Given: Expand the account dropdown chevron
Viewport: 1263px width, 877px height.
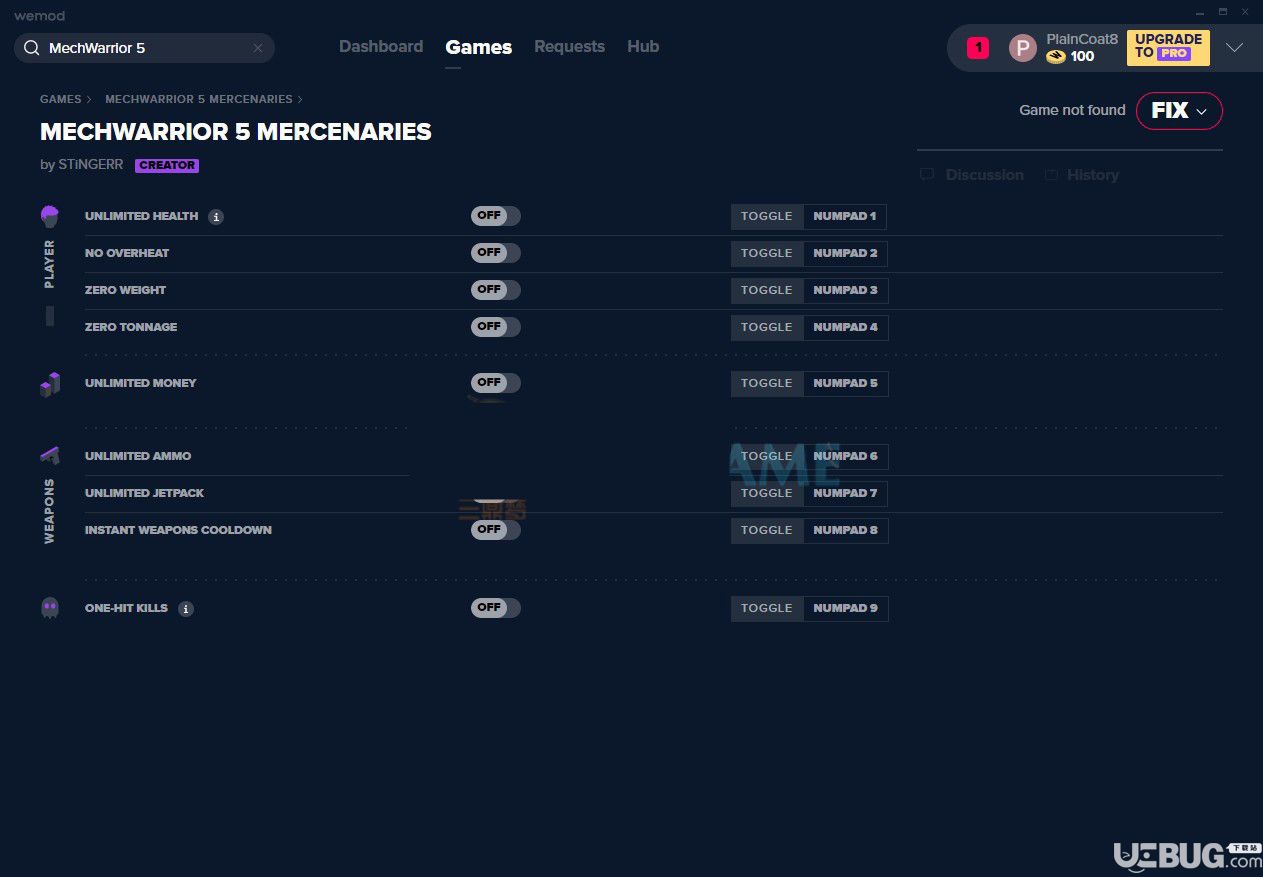Looking at the screenshot, I should [1235, 47].
